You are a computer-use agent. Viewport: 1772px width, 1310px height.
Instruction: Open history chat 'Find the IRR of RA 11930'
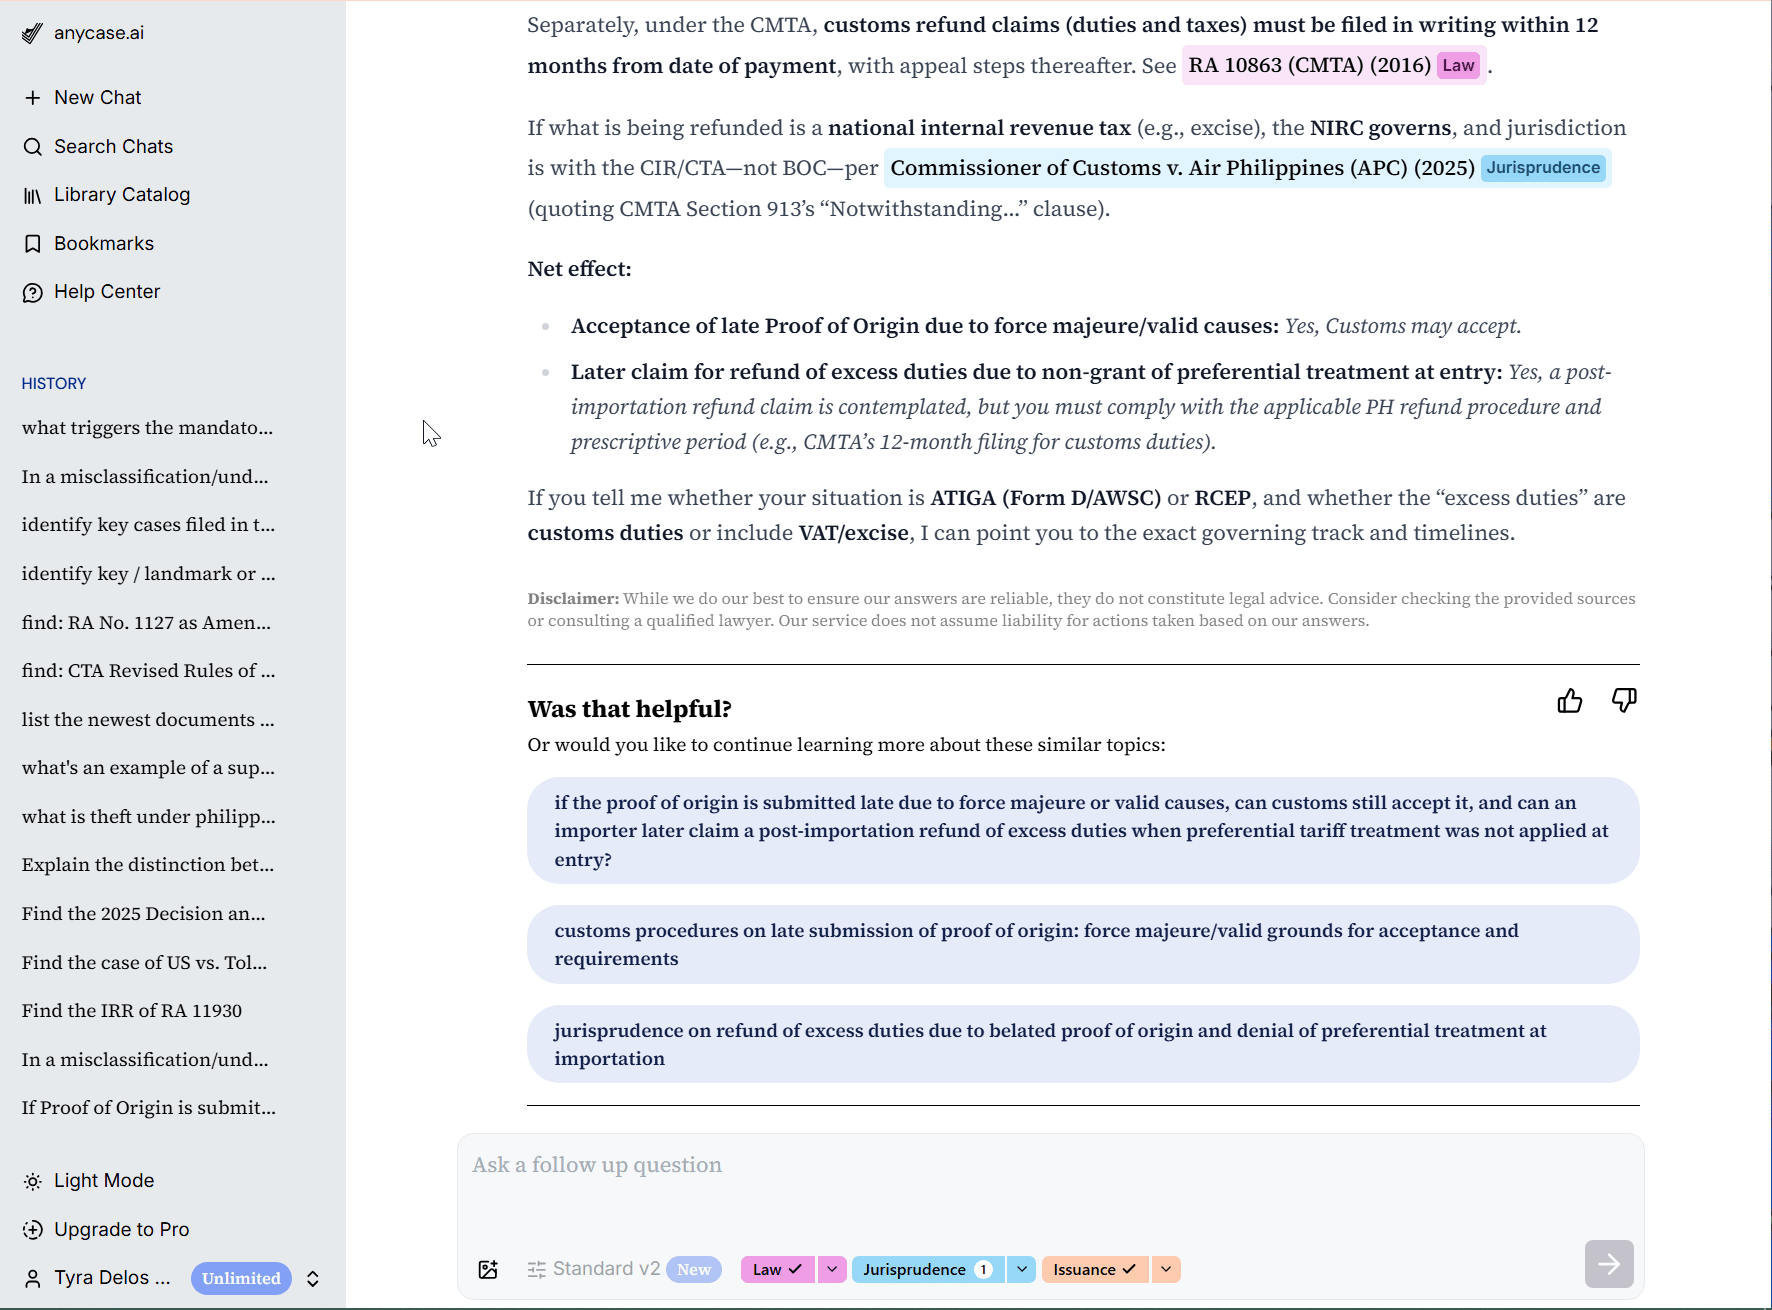(x=132, y=1011)
